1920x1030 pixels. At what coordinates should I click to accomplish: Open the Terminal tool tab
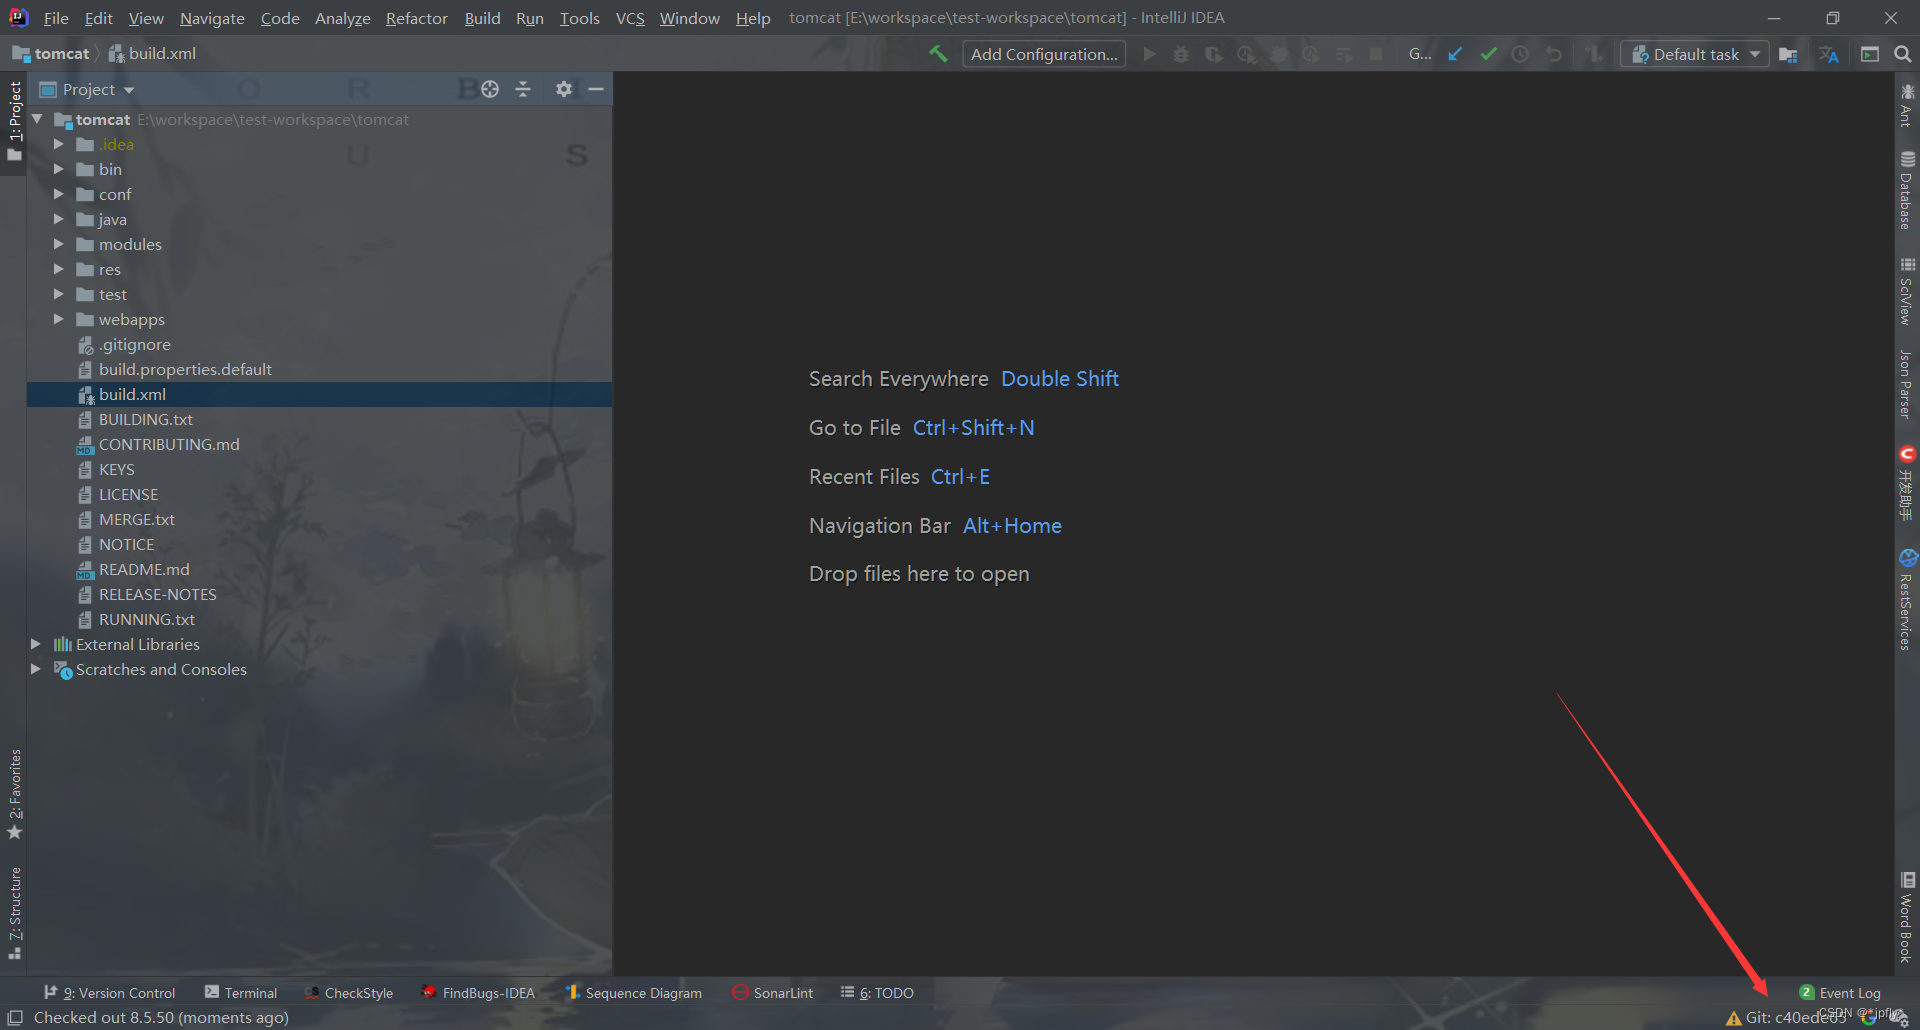241,992
